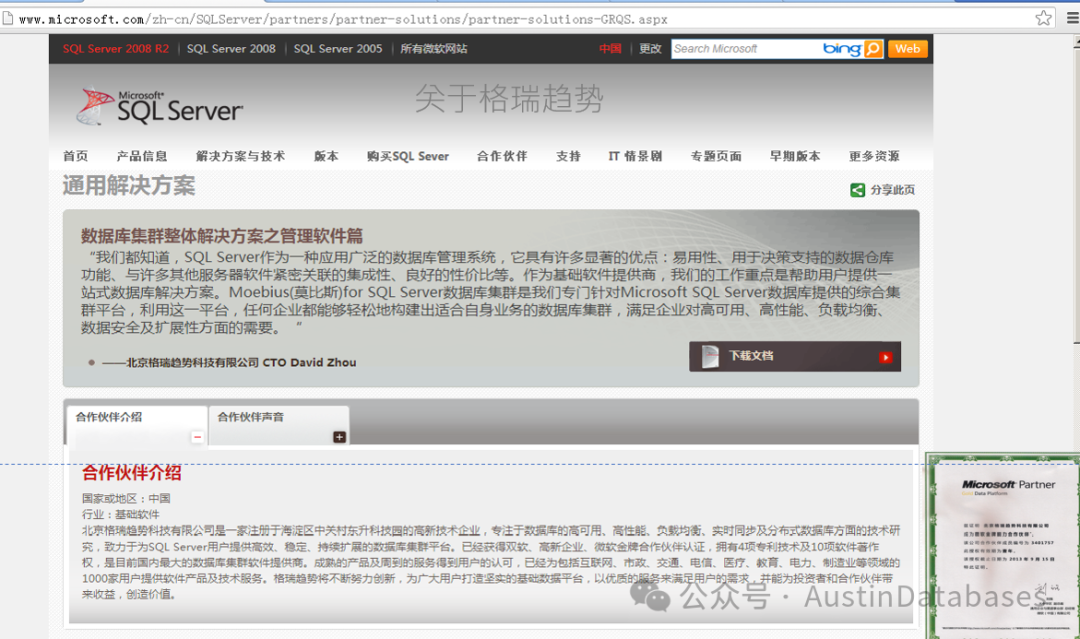Click the red play arrow on download button
Viewport: 1080px width, 639px height.
885,357
